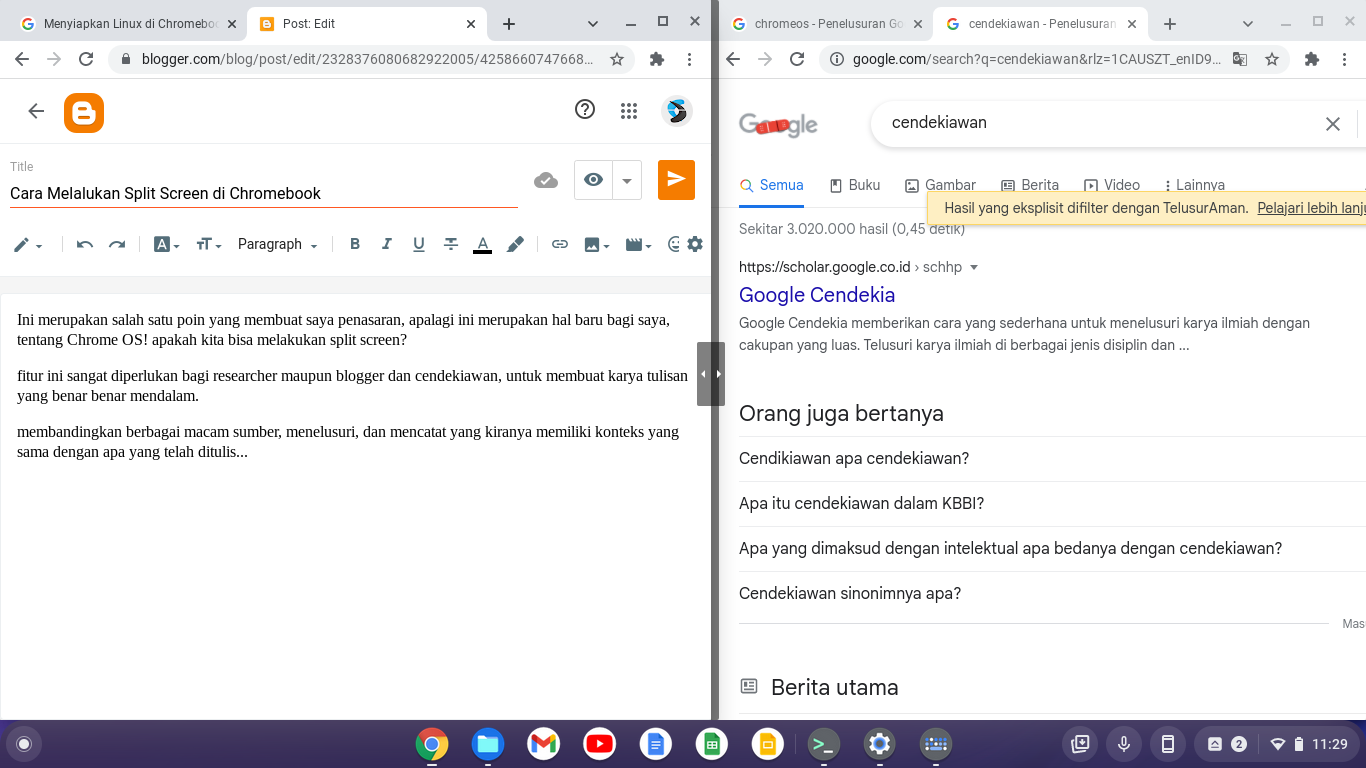
Task: Redo the edit in Blogger toolbar
Action: [x=117, y=244]
